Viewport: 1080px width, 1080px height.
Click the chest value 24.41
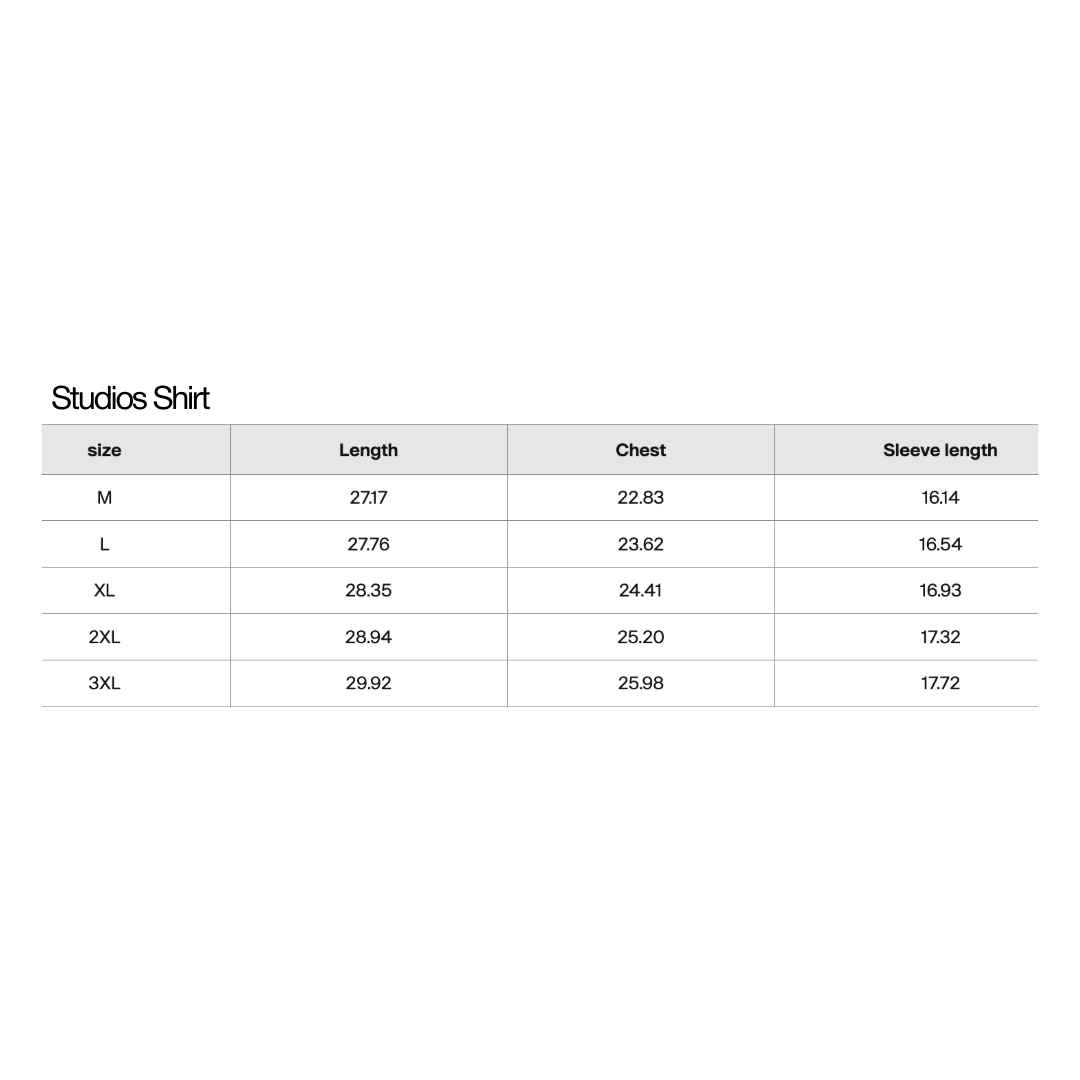point(641,590)
